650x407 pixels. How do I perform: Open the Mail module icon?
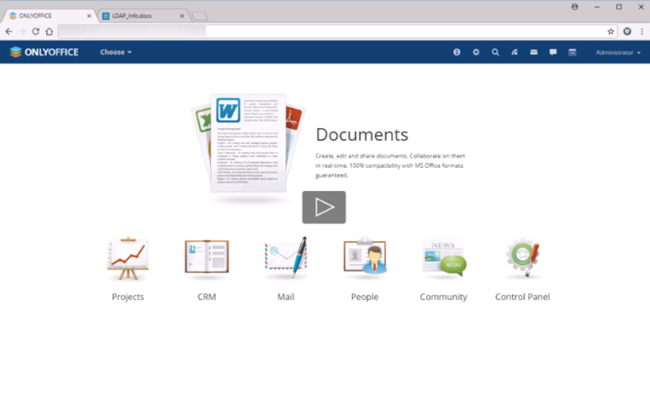pyautogui.click(x=286, y=257)
